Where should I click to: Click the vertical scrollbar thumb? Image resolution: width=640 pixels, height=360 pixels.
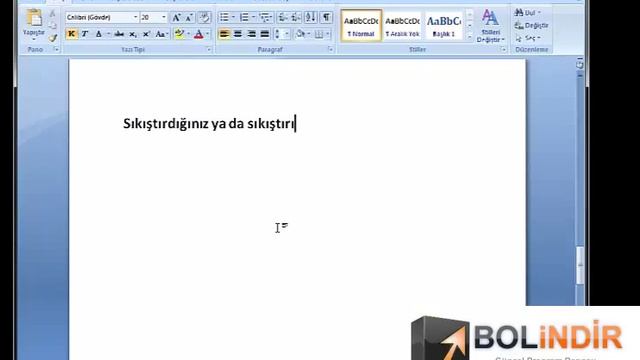580,265
